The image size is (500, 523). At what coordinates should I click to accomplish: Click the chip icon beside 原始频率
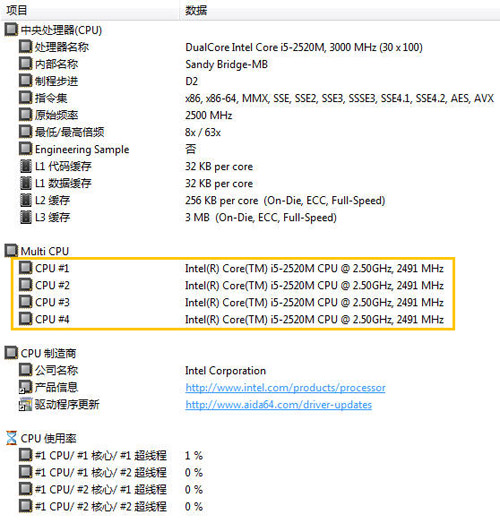[25, 115]
